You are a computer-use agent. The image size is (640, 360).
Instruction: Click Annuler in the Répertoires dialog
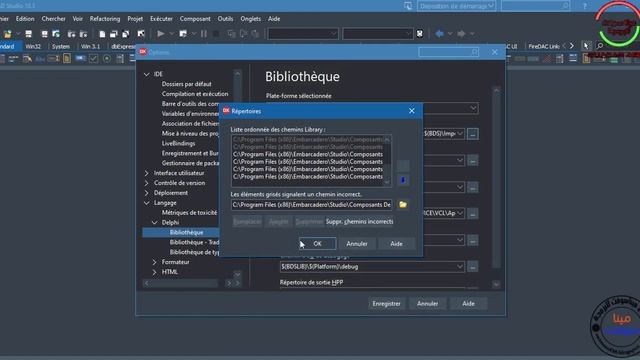357,244
